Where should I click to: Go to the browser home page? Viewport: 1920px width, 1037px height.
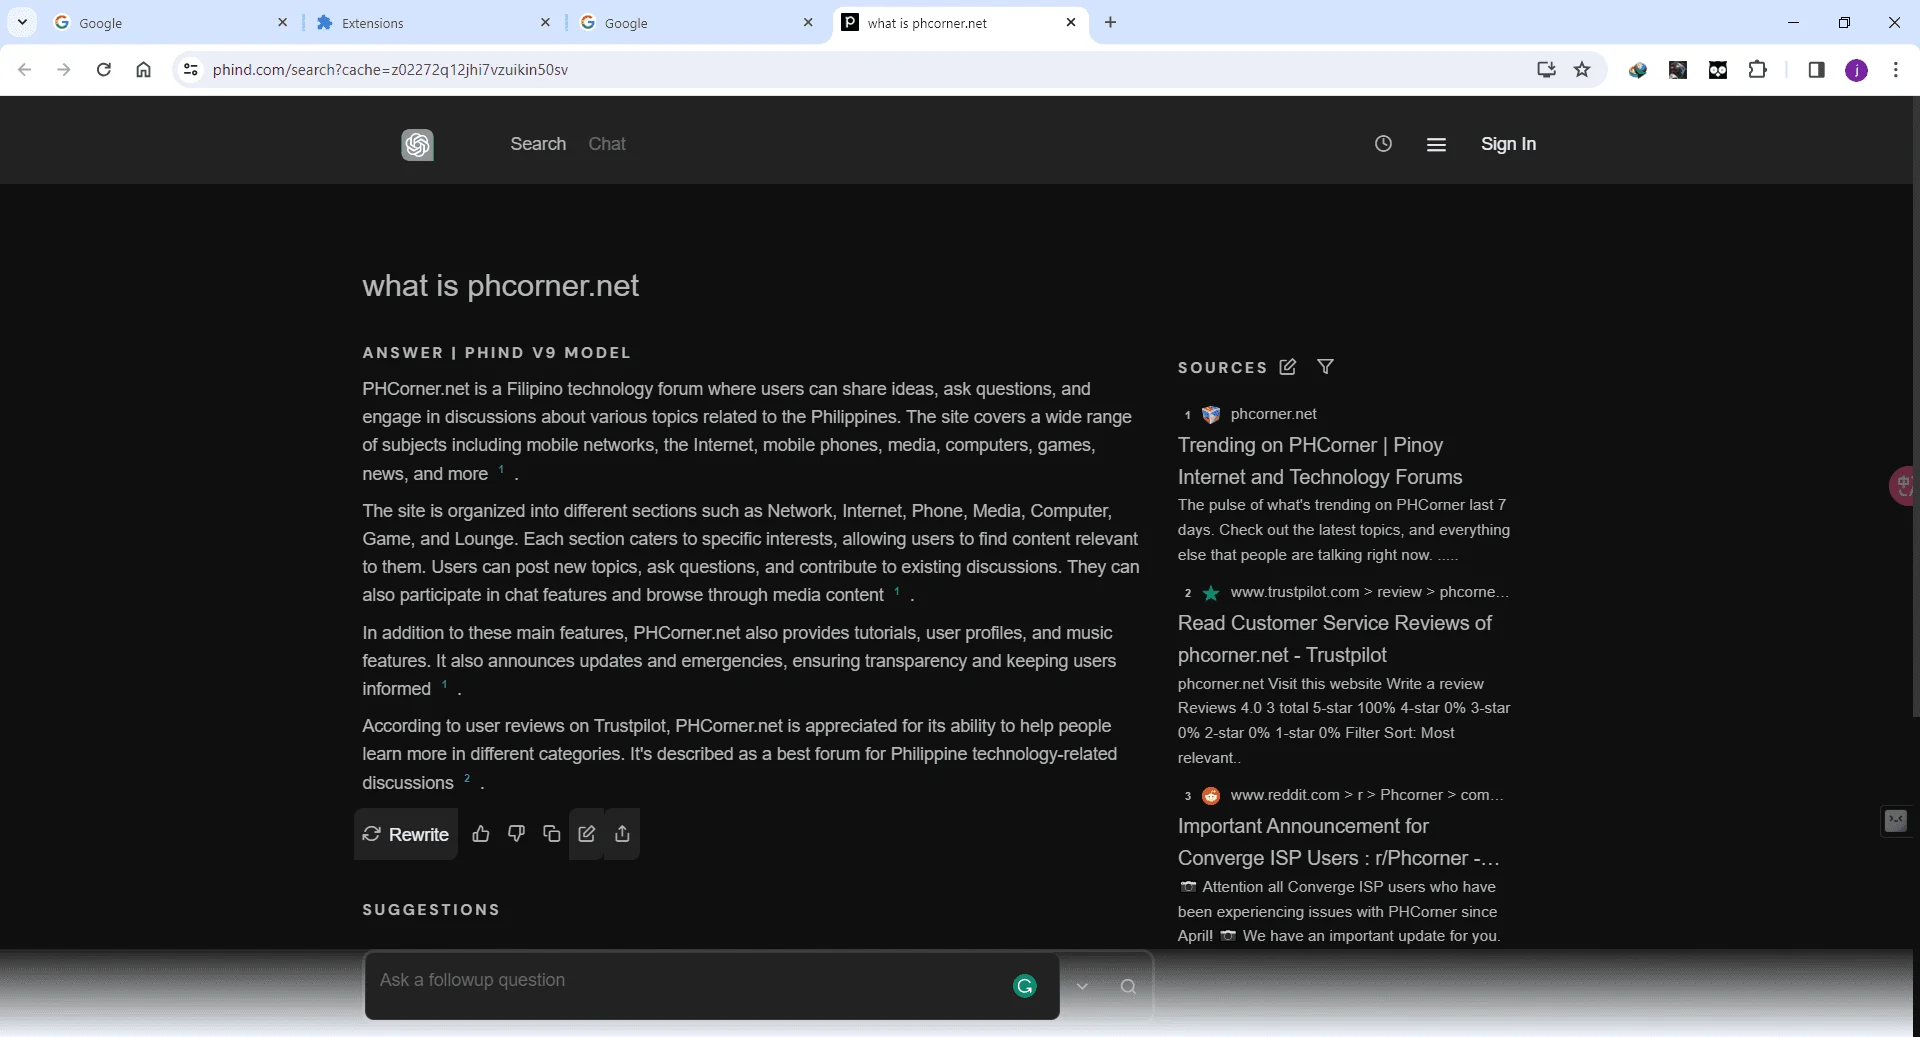[144, 69]
